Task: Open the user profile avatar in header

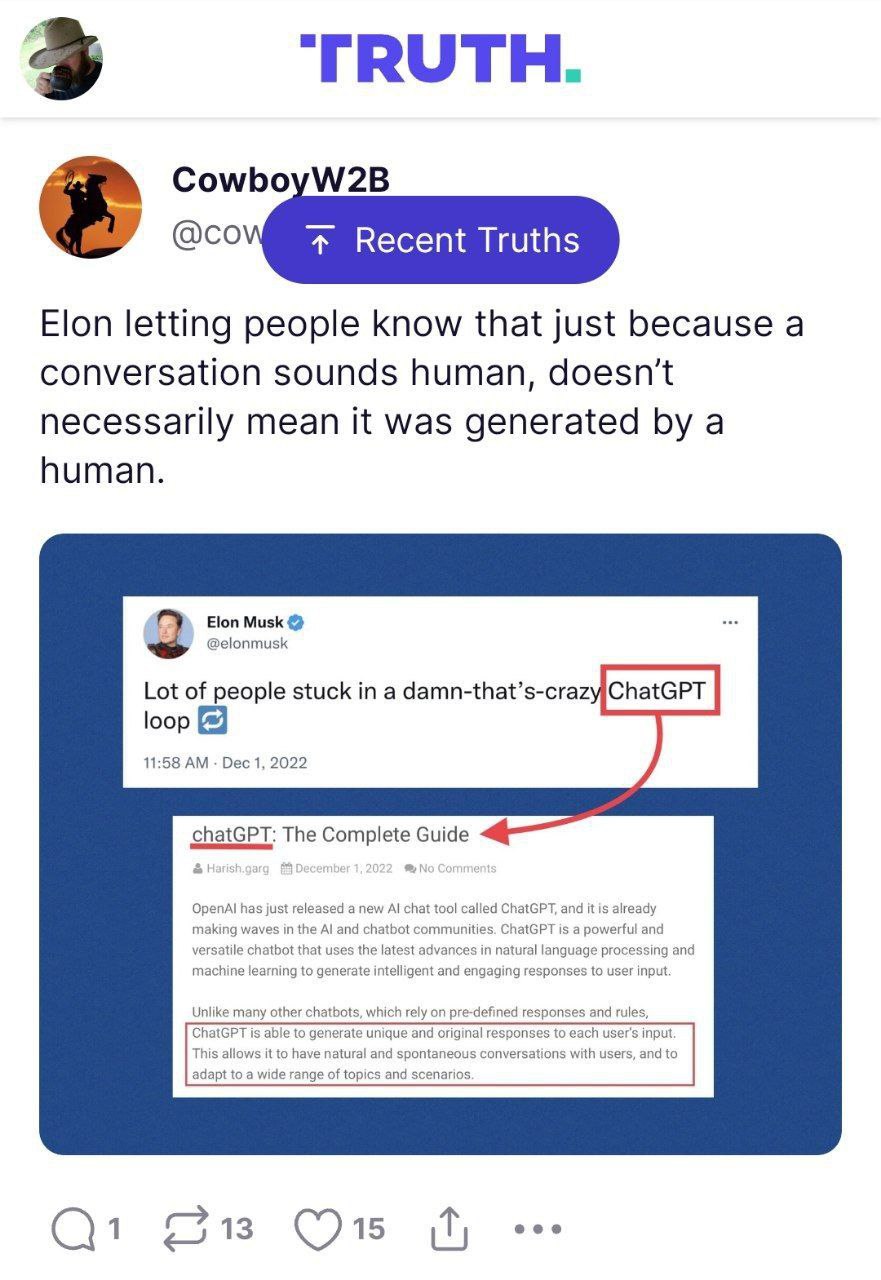Action: pos(61,58)
